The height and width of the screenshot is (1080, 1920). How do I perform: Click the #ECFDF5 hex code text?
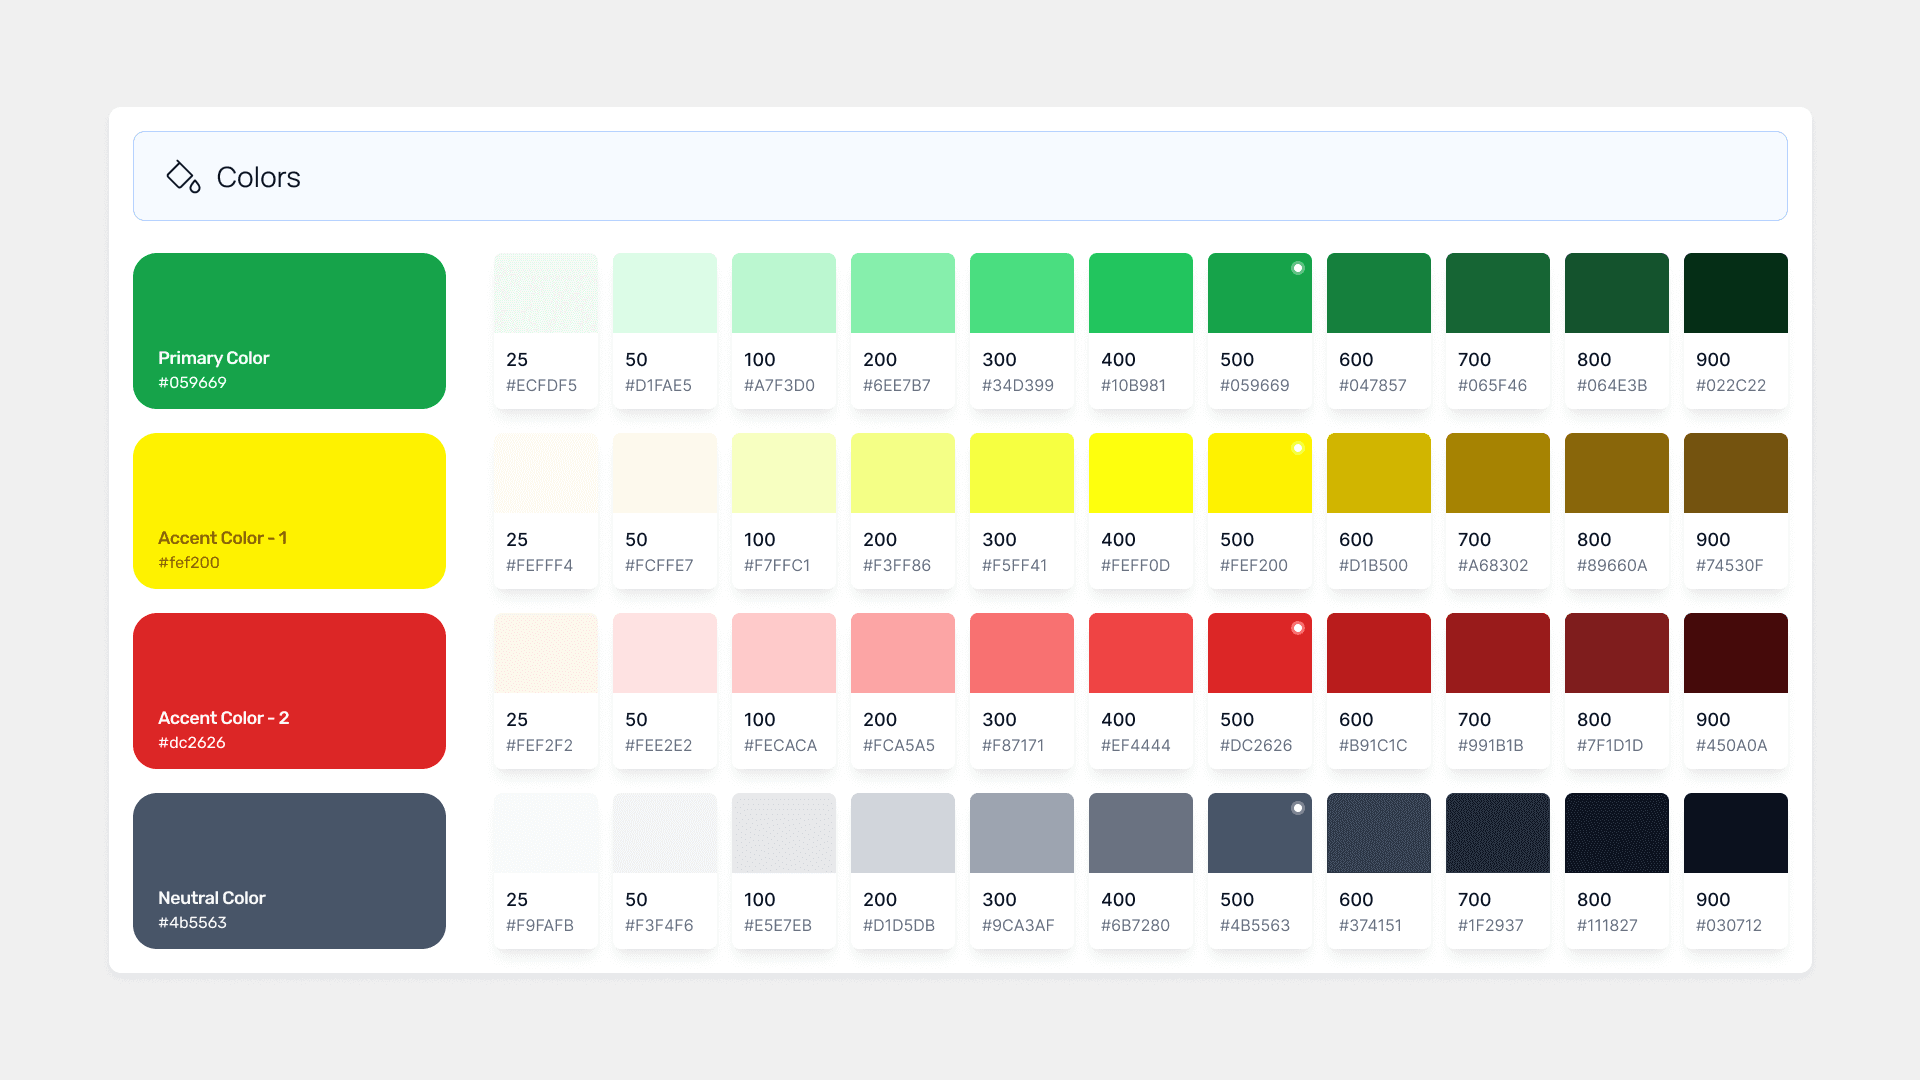point(541,386)
